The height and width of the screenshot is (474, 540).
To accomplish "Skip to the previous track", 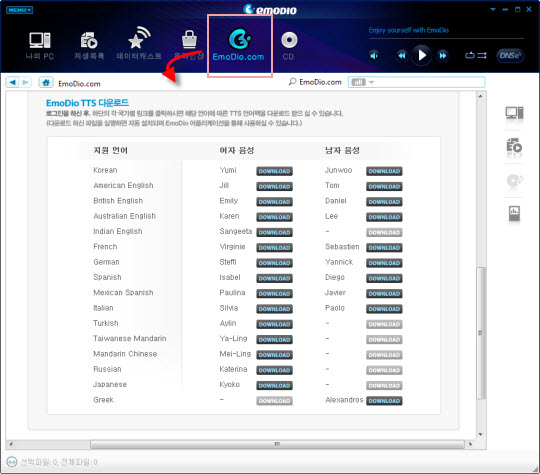I will (x=402, y=55).
